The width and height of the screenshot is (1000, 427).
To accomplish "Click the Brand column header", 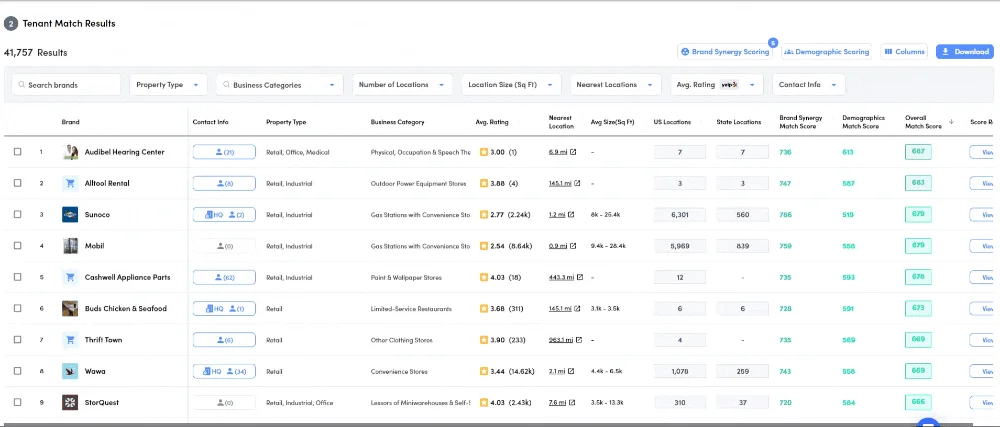I will [71, 122].
